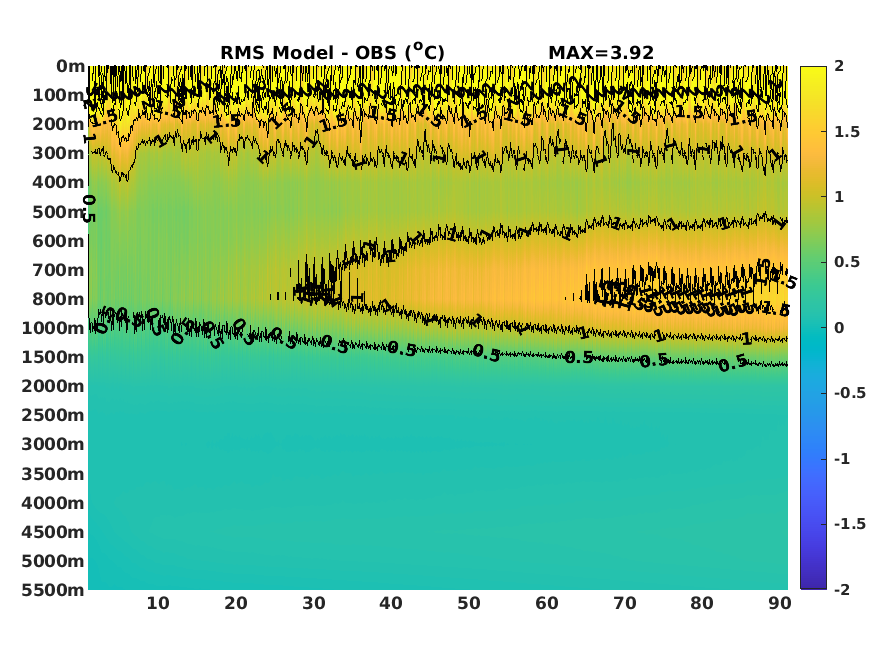Select the "3000m" depth axis label

pyautogui.click(x=53, y=444)
